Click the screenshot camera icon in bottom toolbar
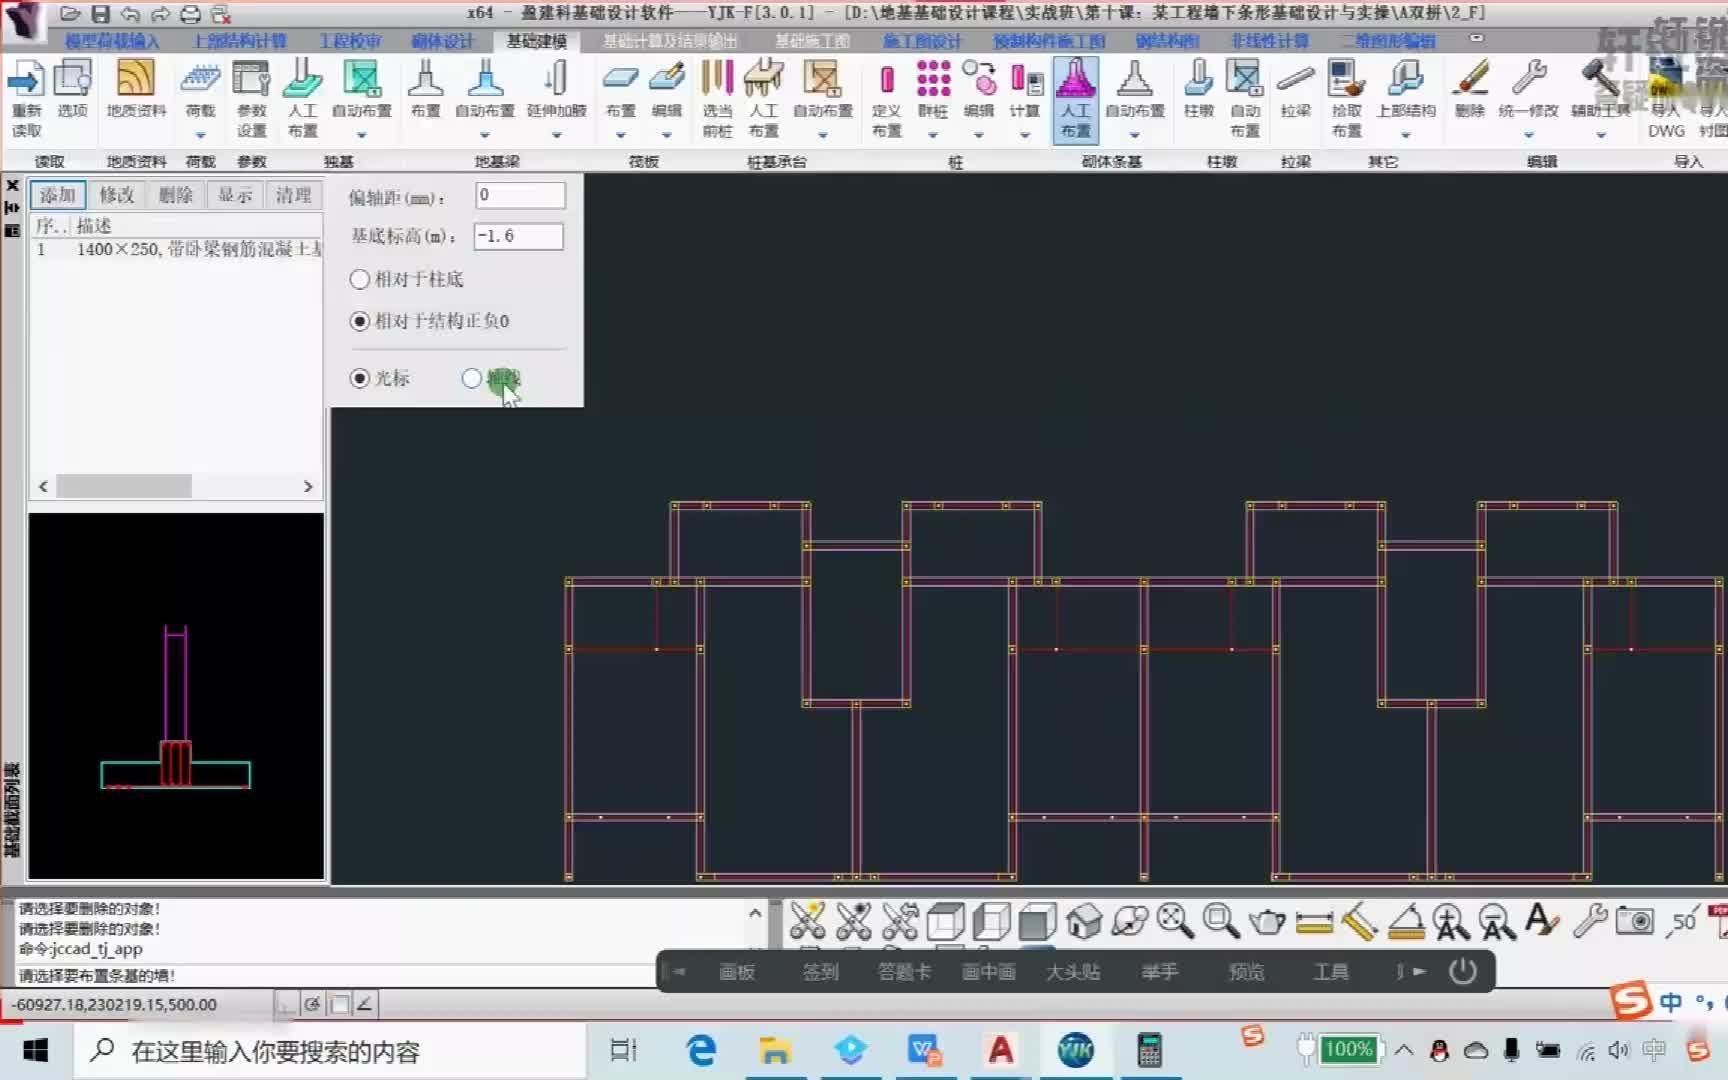 (x=1635, y=920)
